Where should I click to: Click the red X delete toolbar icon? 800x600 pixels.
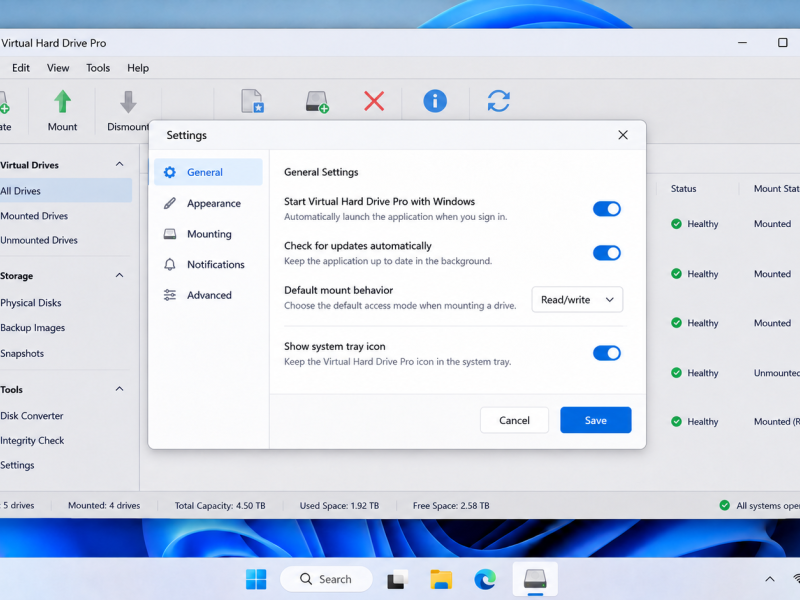(x=374, y=101)
